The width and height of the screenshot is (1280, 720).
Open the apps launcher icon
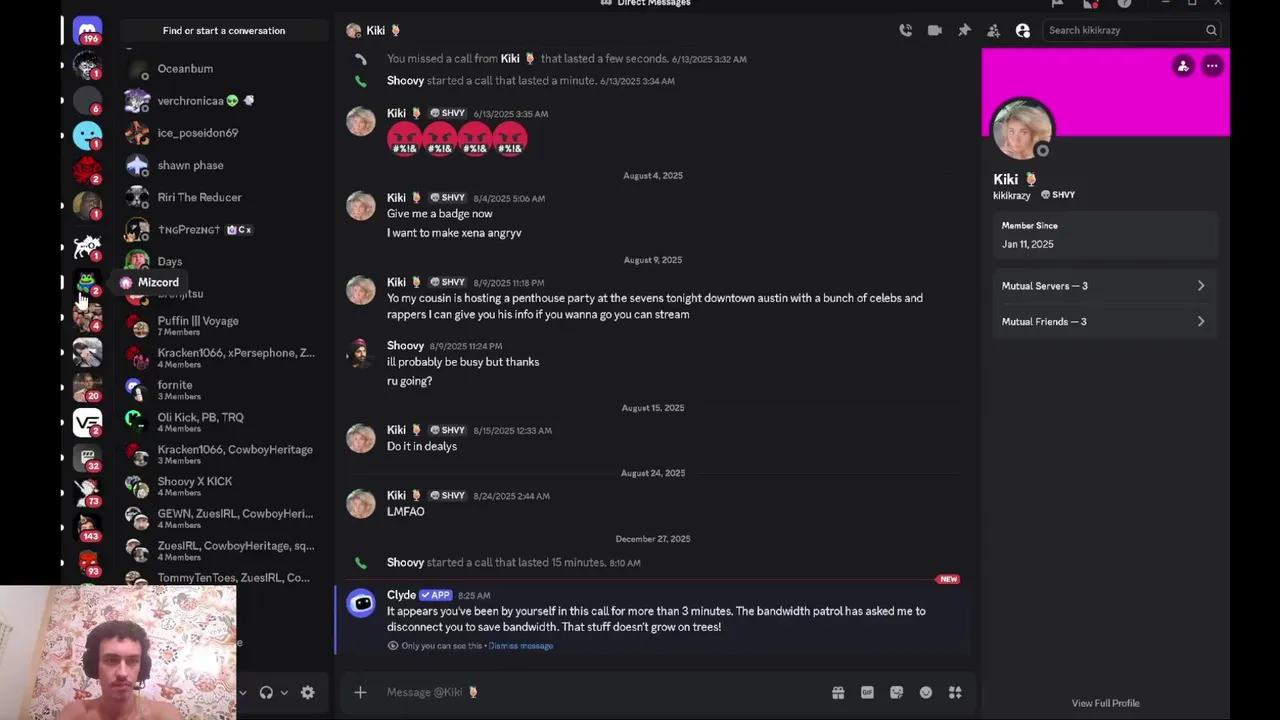(x=955, y=692)
